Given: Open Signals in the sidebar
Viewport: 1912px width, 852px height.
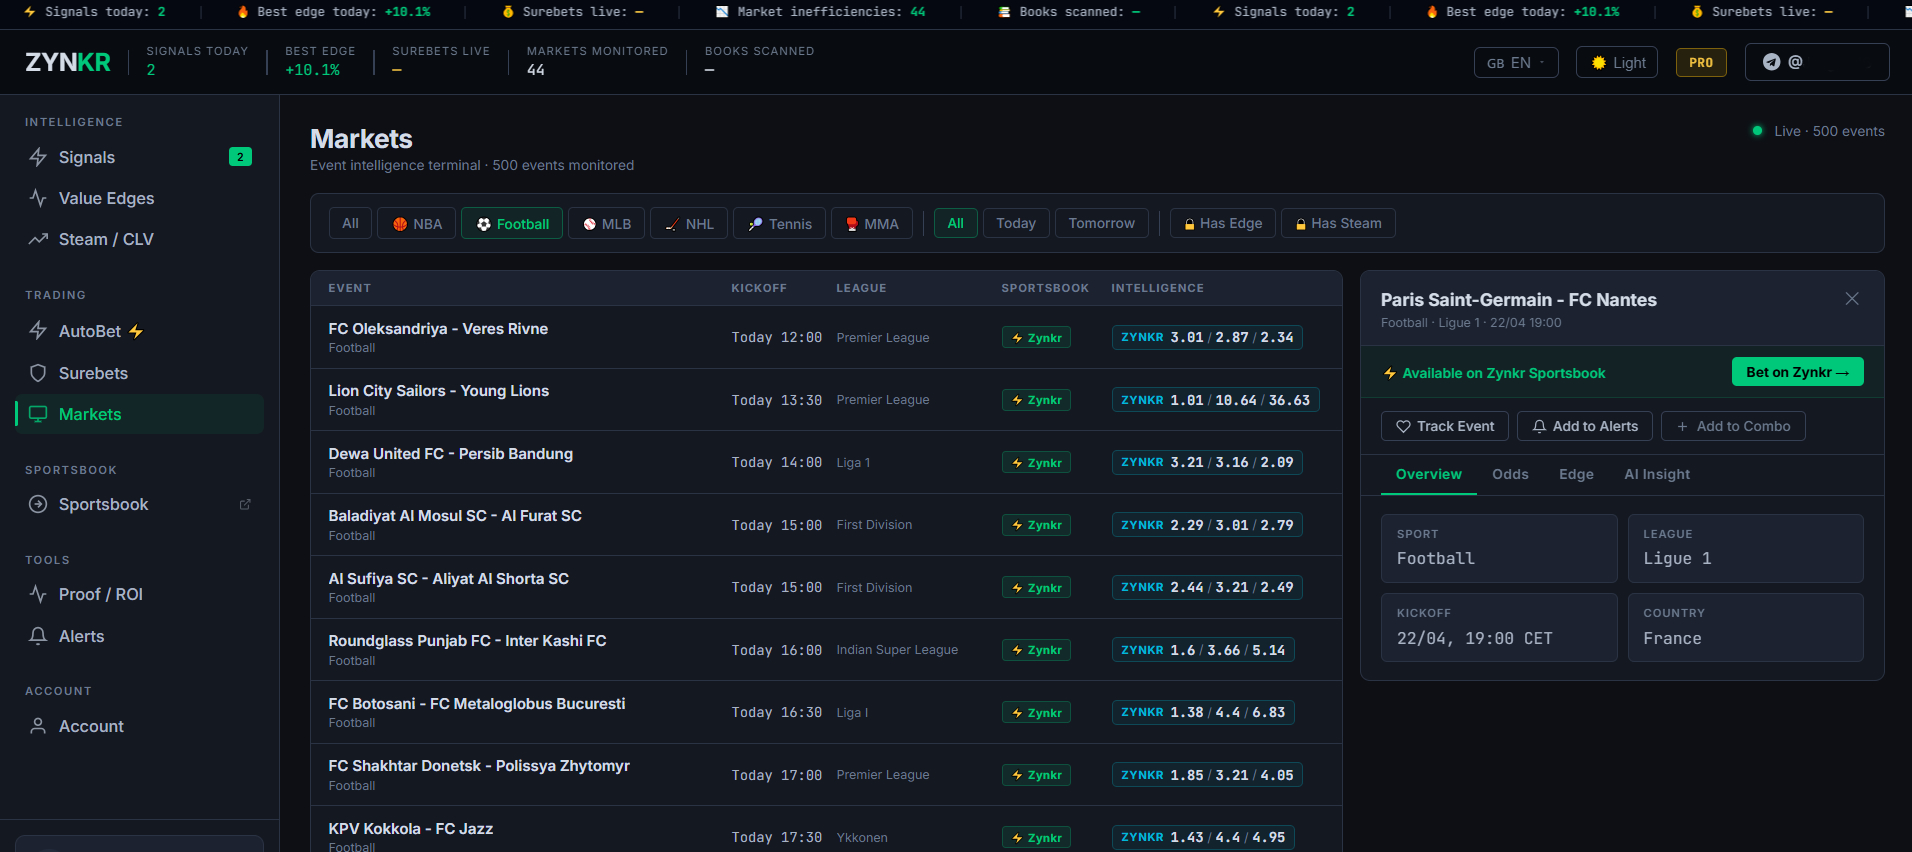Looking at the screenshot, I should point(140,157).
